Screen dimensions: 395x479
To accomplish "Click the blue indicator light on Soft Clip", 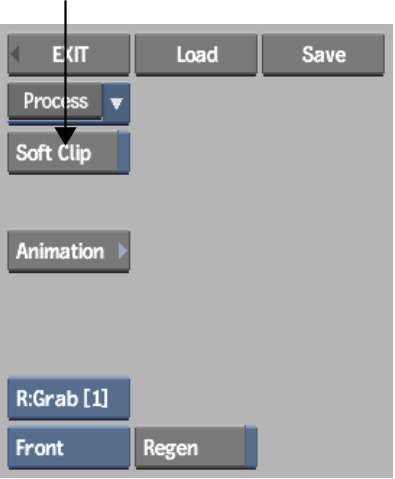I will [x=123, y=153].
